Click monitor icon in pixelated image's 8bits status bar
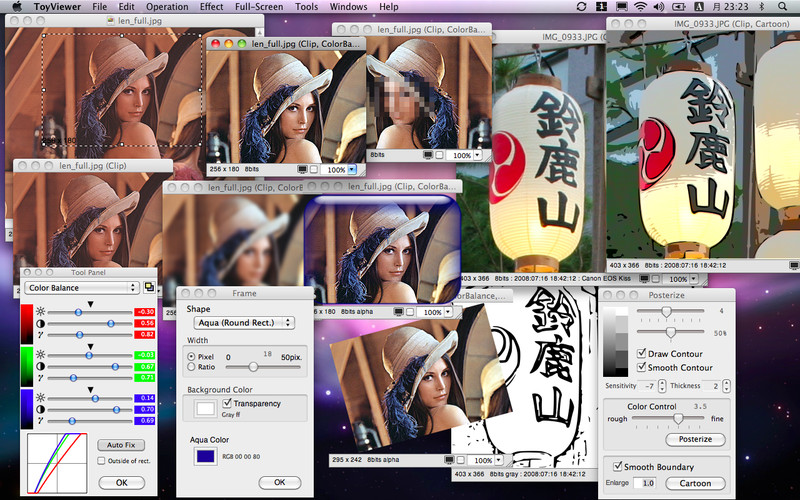This screenshot has width=800, height=500. coord(428,155)
